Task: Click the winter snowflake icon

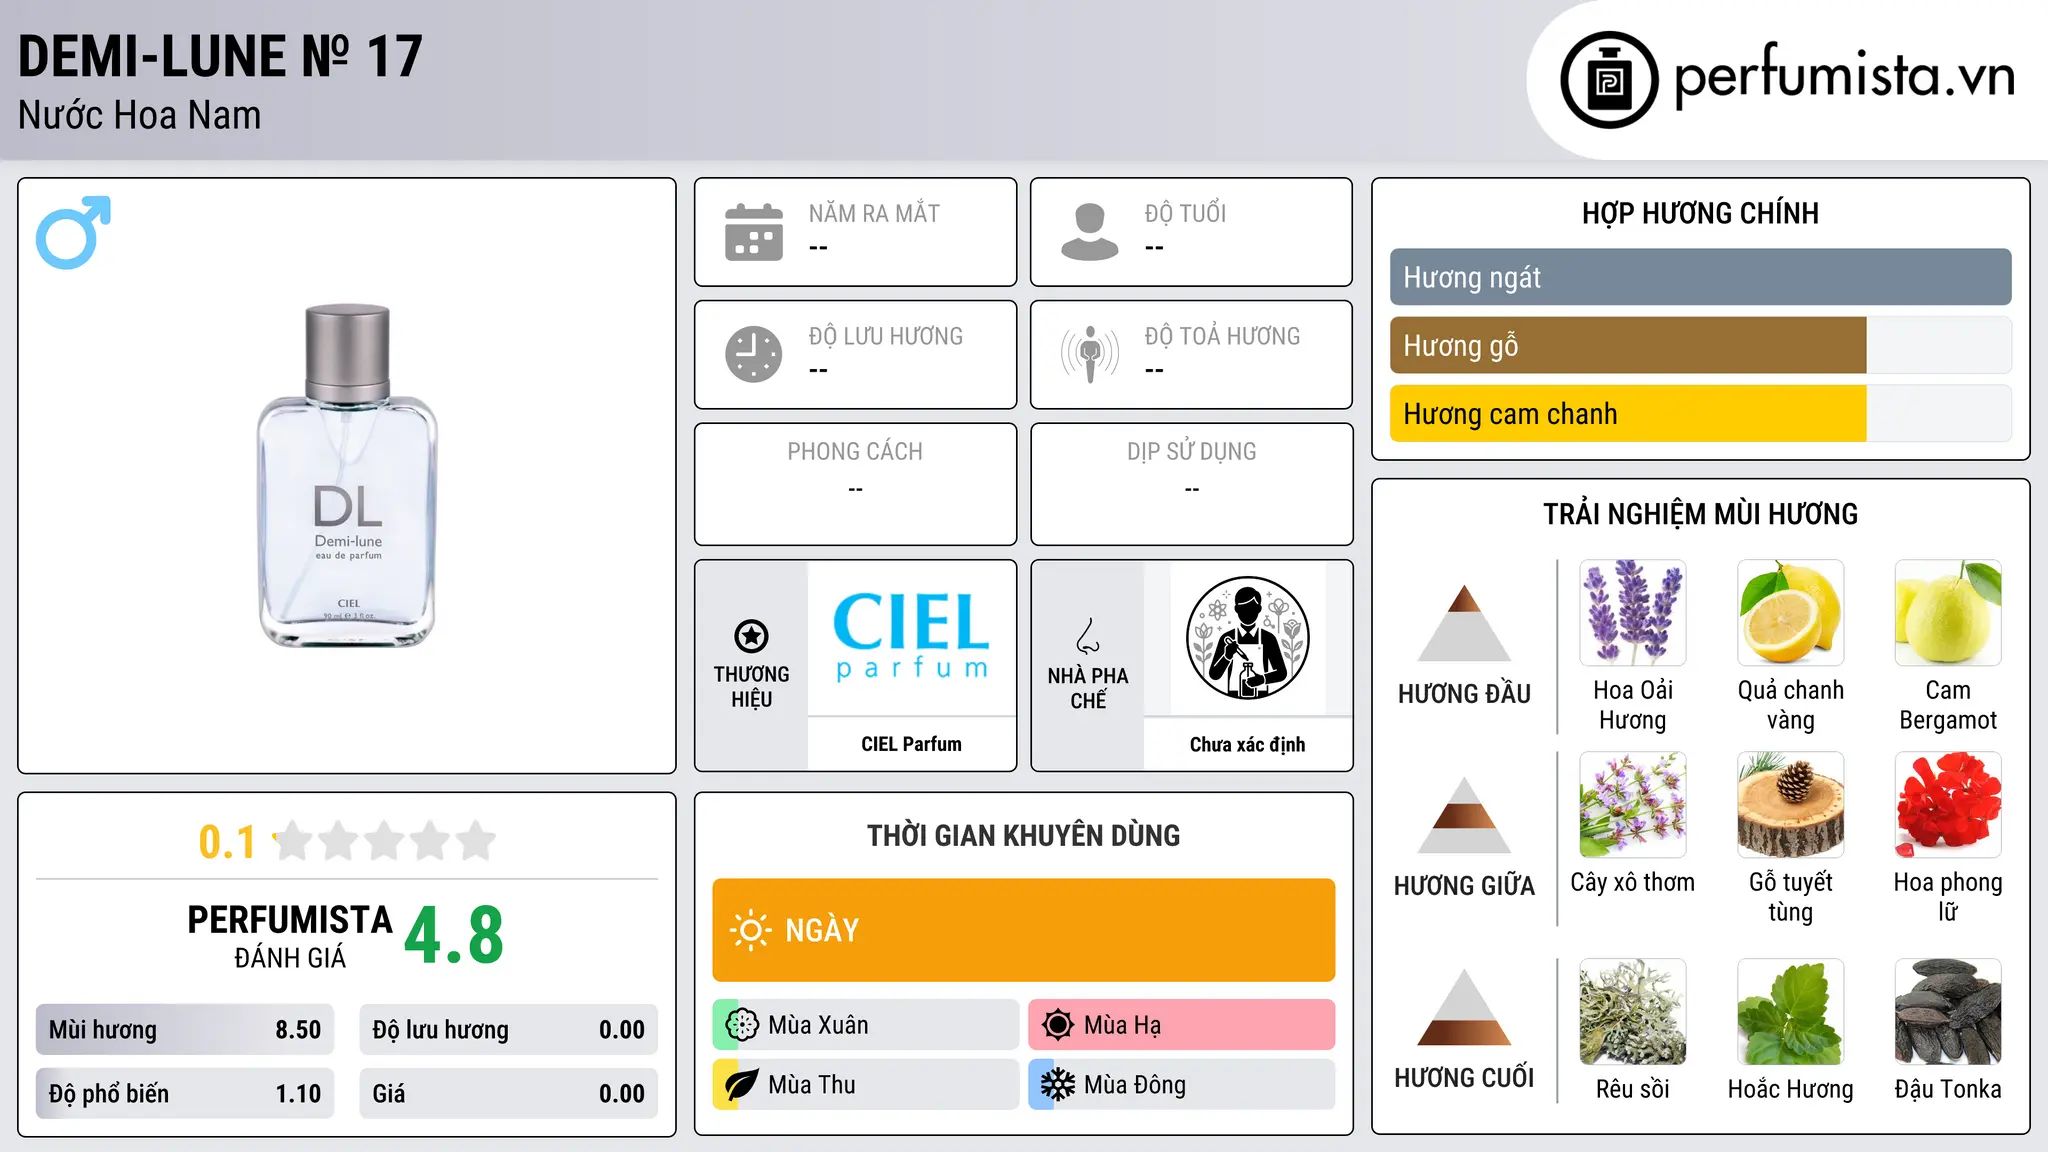Action: (x=1058, y=1085)
